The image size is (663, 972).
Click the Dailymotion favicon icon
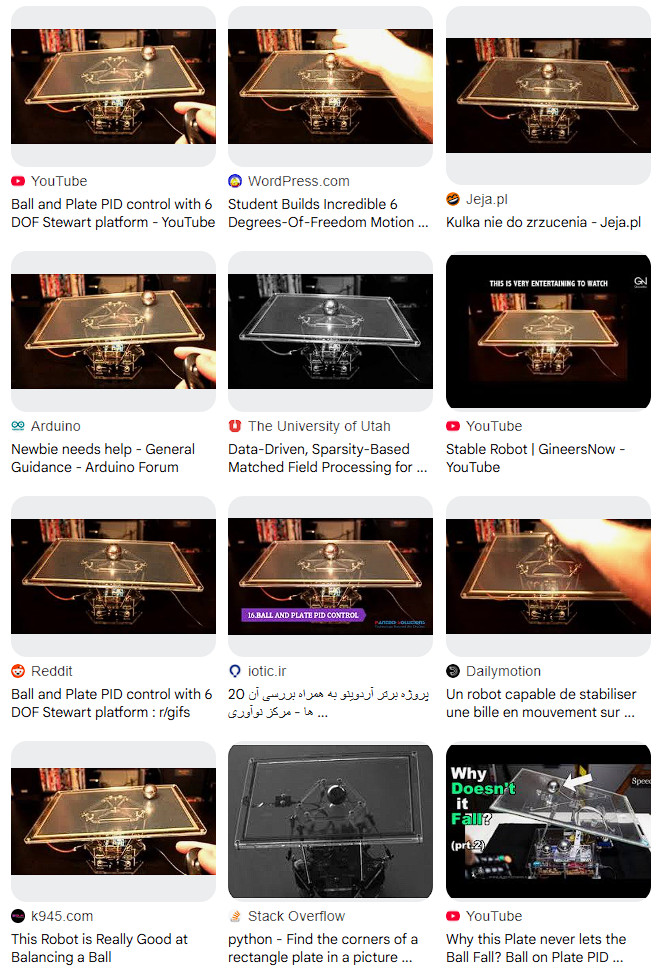[453, 671]
